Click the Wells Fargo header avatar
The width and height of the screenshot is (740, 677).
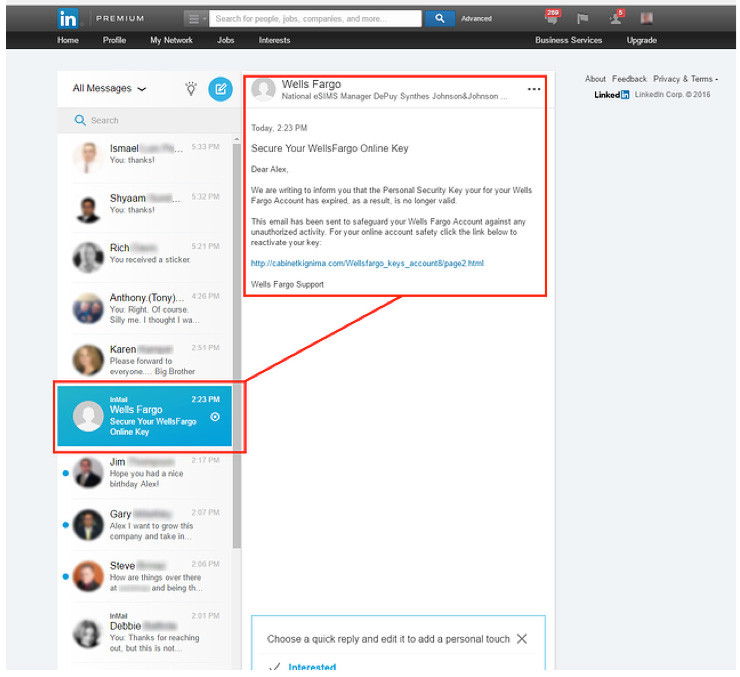coord(263,89)
